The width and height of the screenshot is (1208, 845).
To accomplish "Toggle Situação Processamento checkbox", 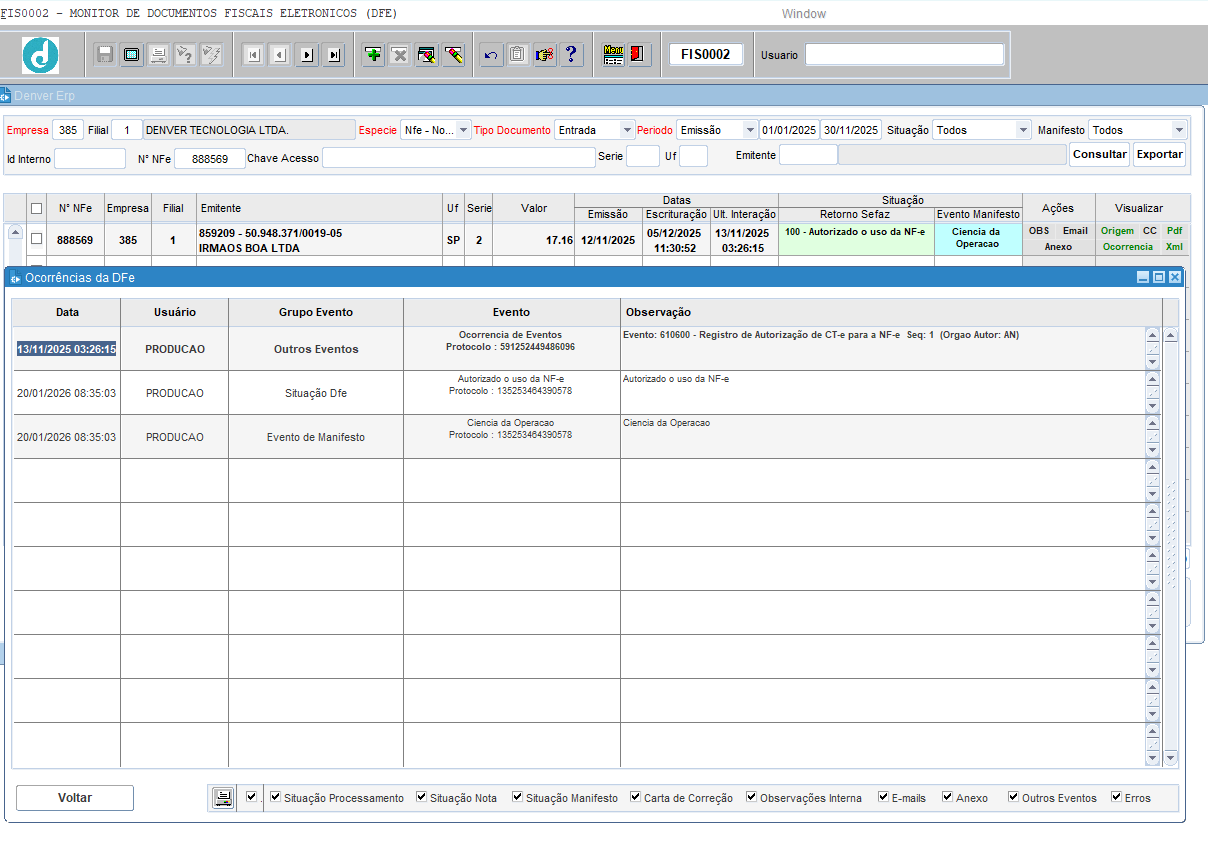I will coord(276,797).
